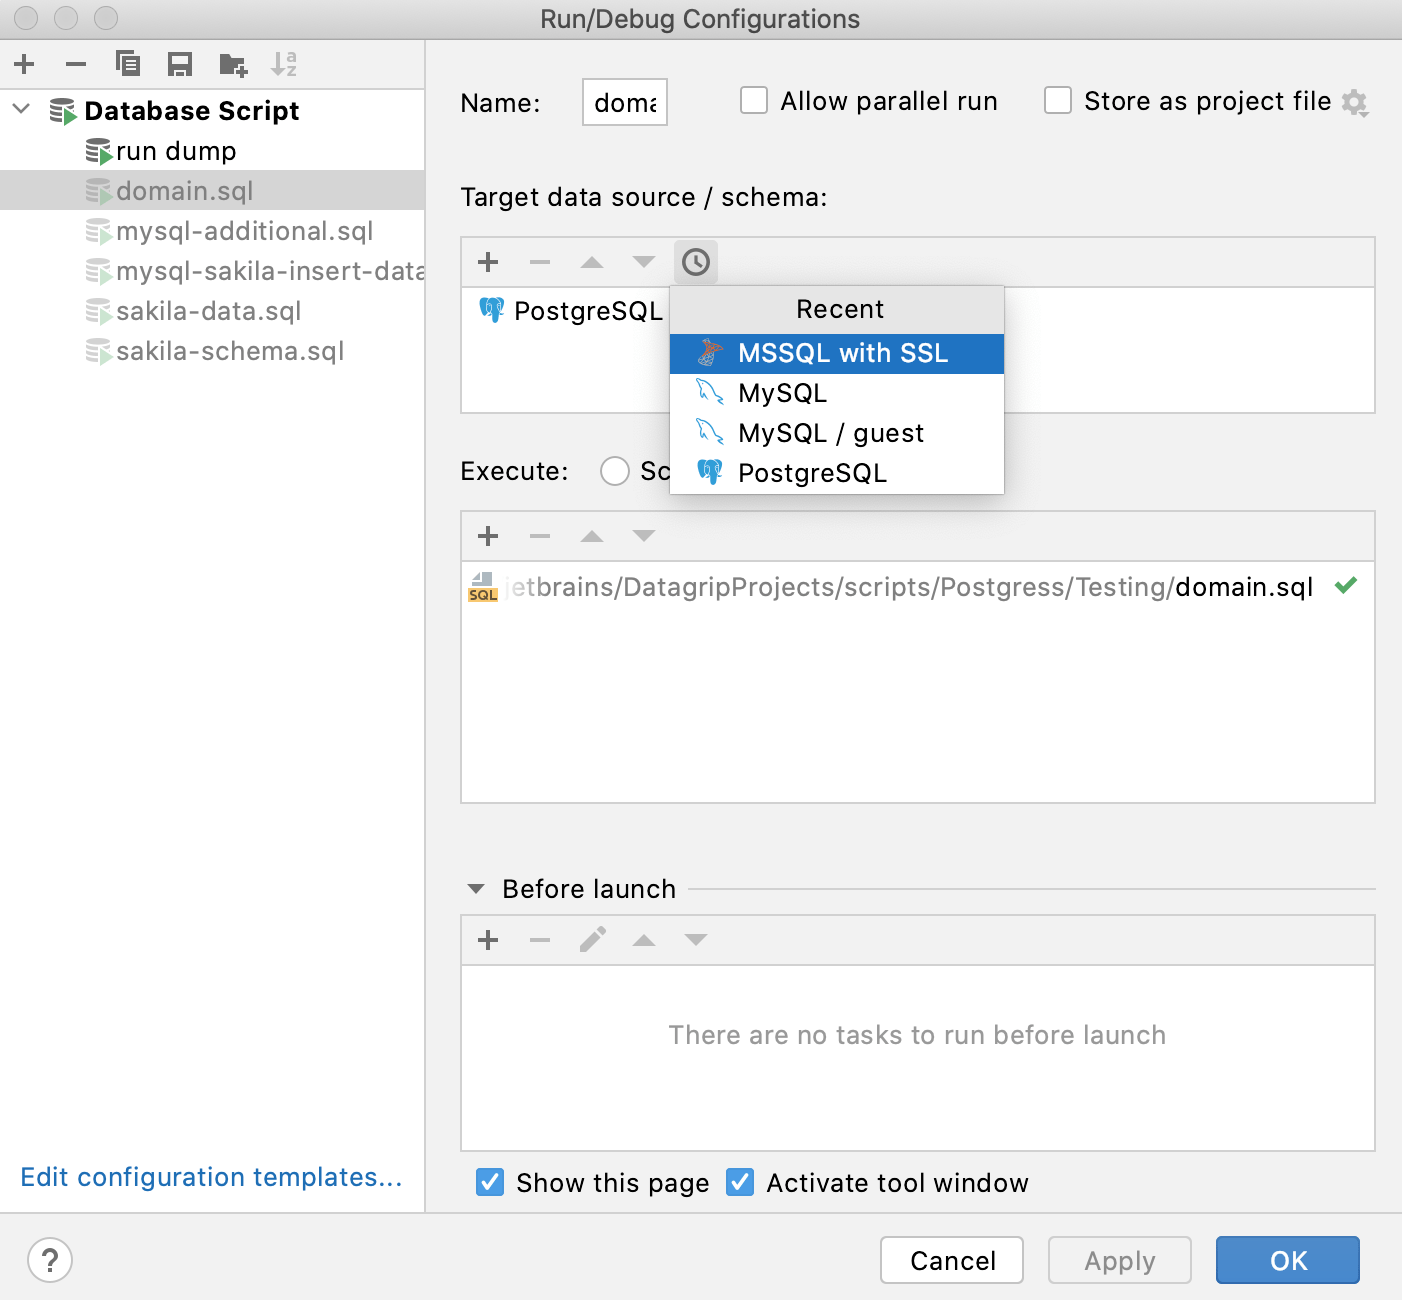Remove selected configuration using the minus icon
Screen dimensions: 1402x1300
pos(76,63)
